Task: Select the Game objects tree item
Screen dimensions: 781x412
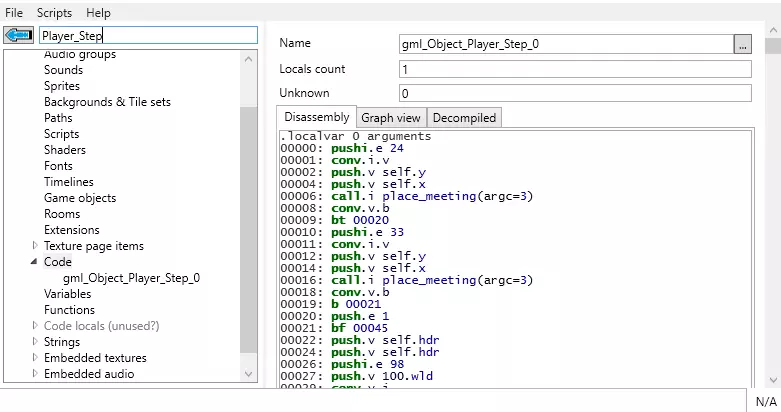Action: point(81,198)
